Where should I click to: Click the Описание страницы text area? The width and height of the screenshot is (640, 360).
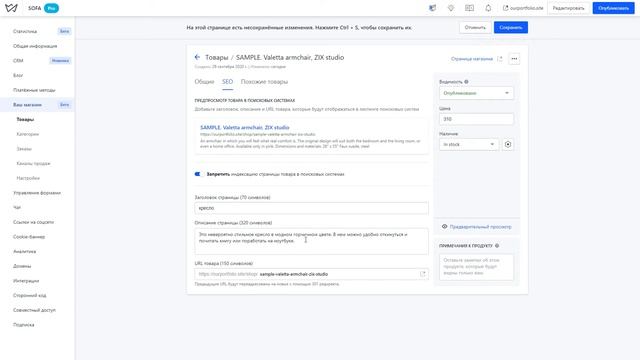[311, 241]
